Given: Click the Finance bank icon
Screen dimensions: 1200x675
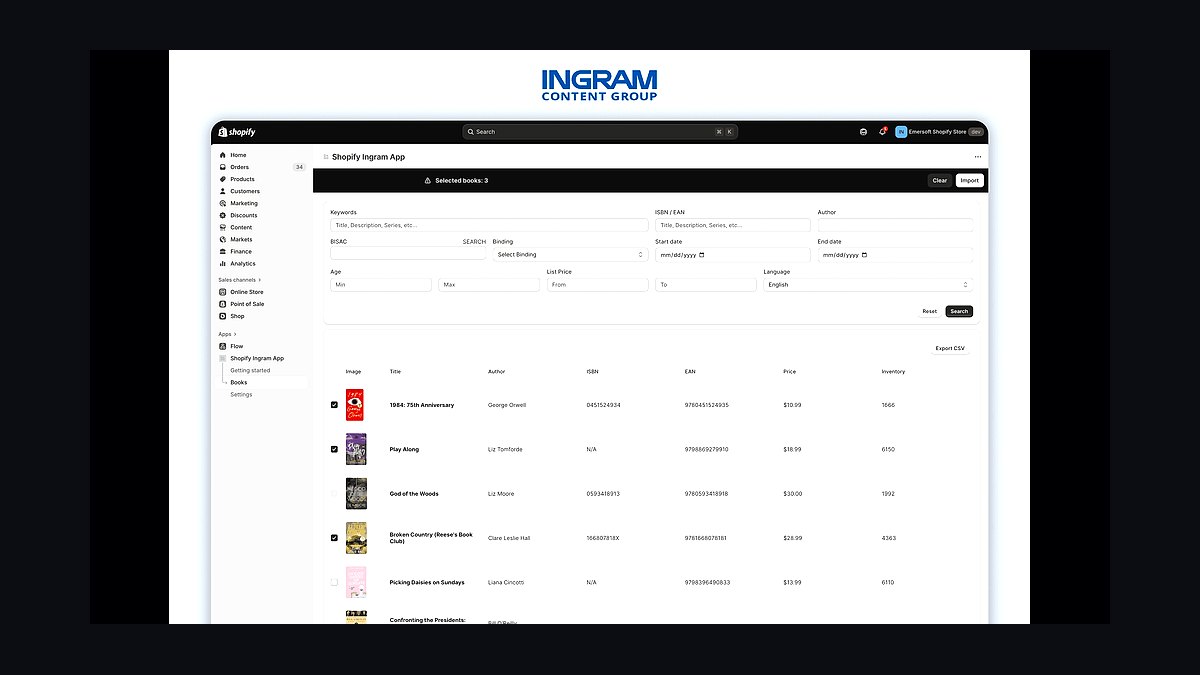Looking at the screenshot, I should tap(222, 251).
